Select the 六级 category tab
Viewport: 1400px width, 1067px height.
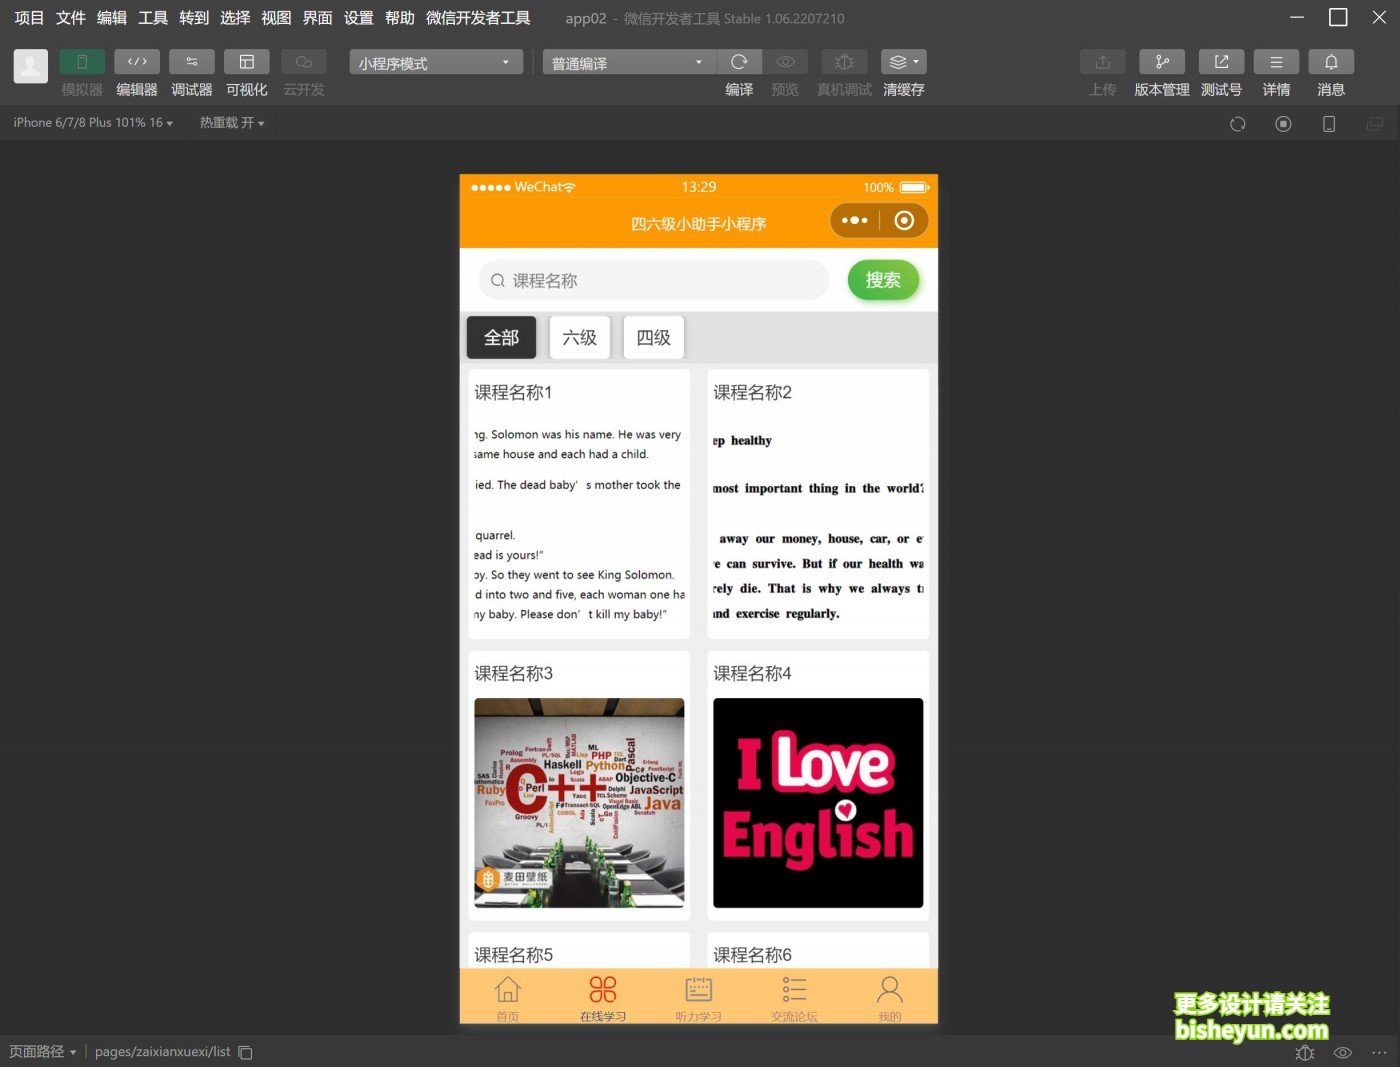click(x=579, y=338)
